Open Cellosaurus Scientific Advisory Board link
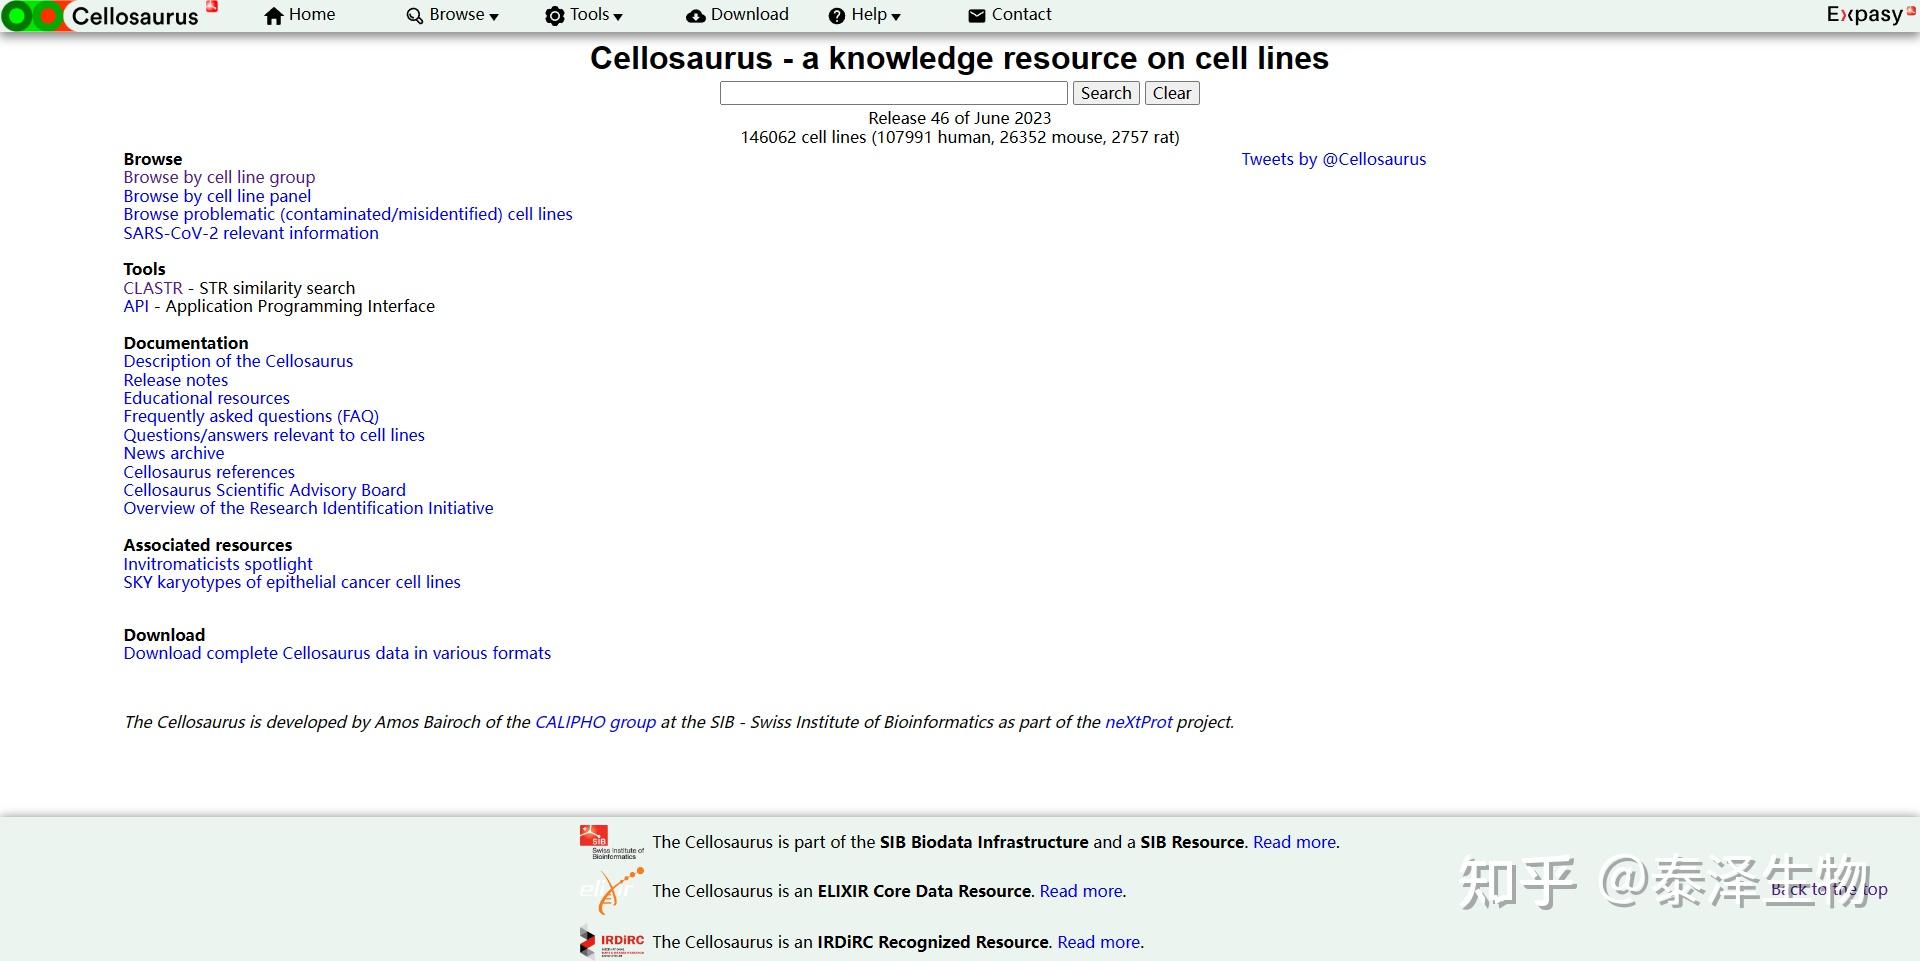Viewport: 1920px width, 961px height. 265,490
